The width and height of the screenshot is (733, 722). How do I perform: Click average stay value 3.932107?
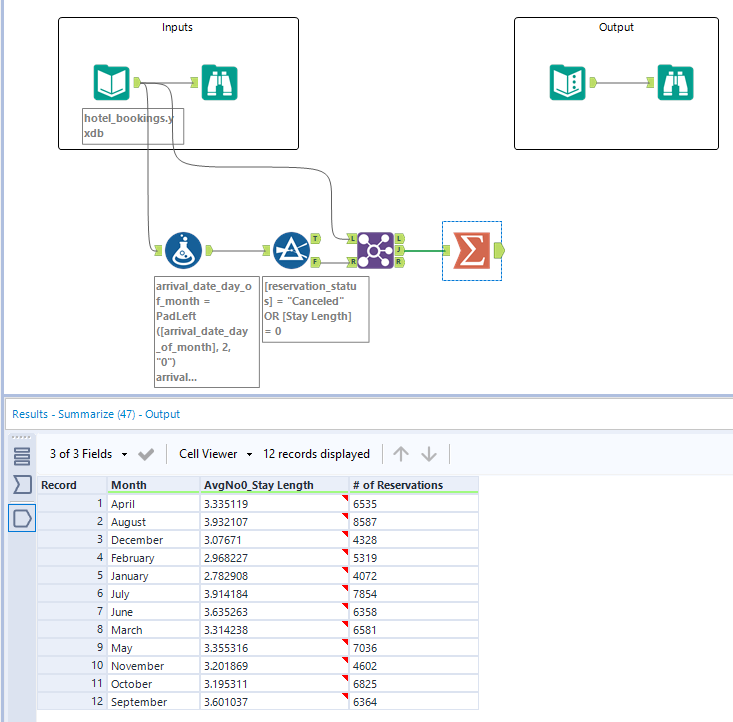pyautogui.click(x=274, y=522)
